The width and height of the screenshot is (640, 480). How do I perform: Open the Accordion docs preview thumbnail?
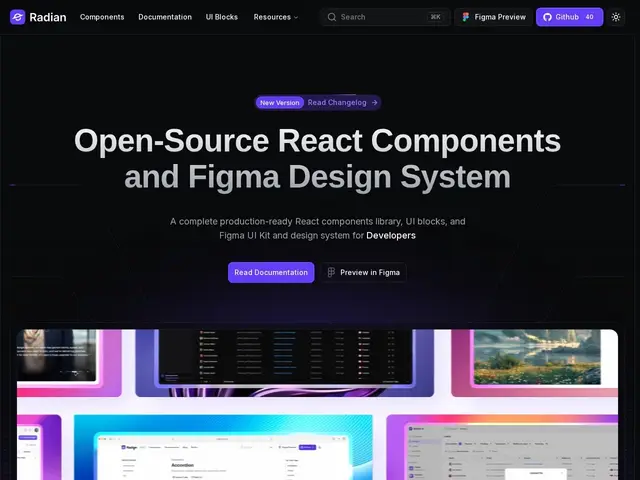pyautogui.click(x=223, y=447)
